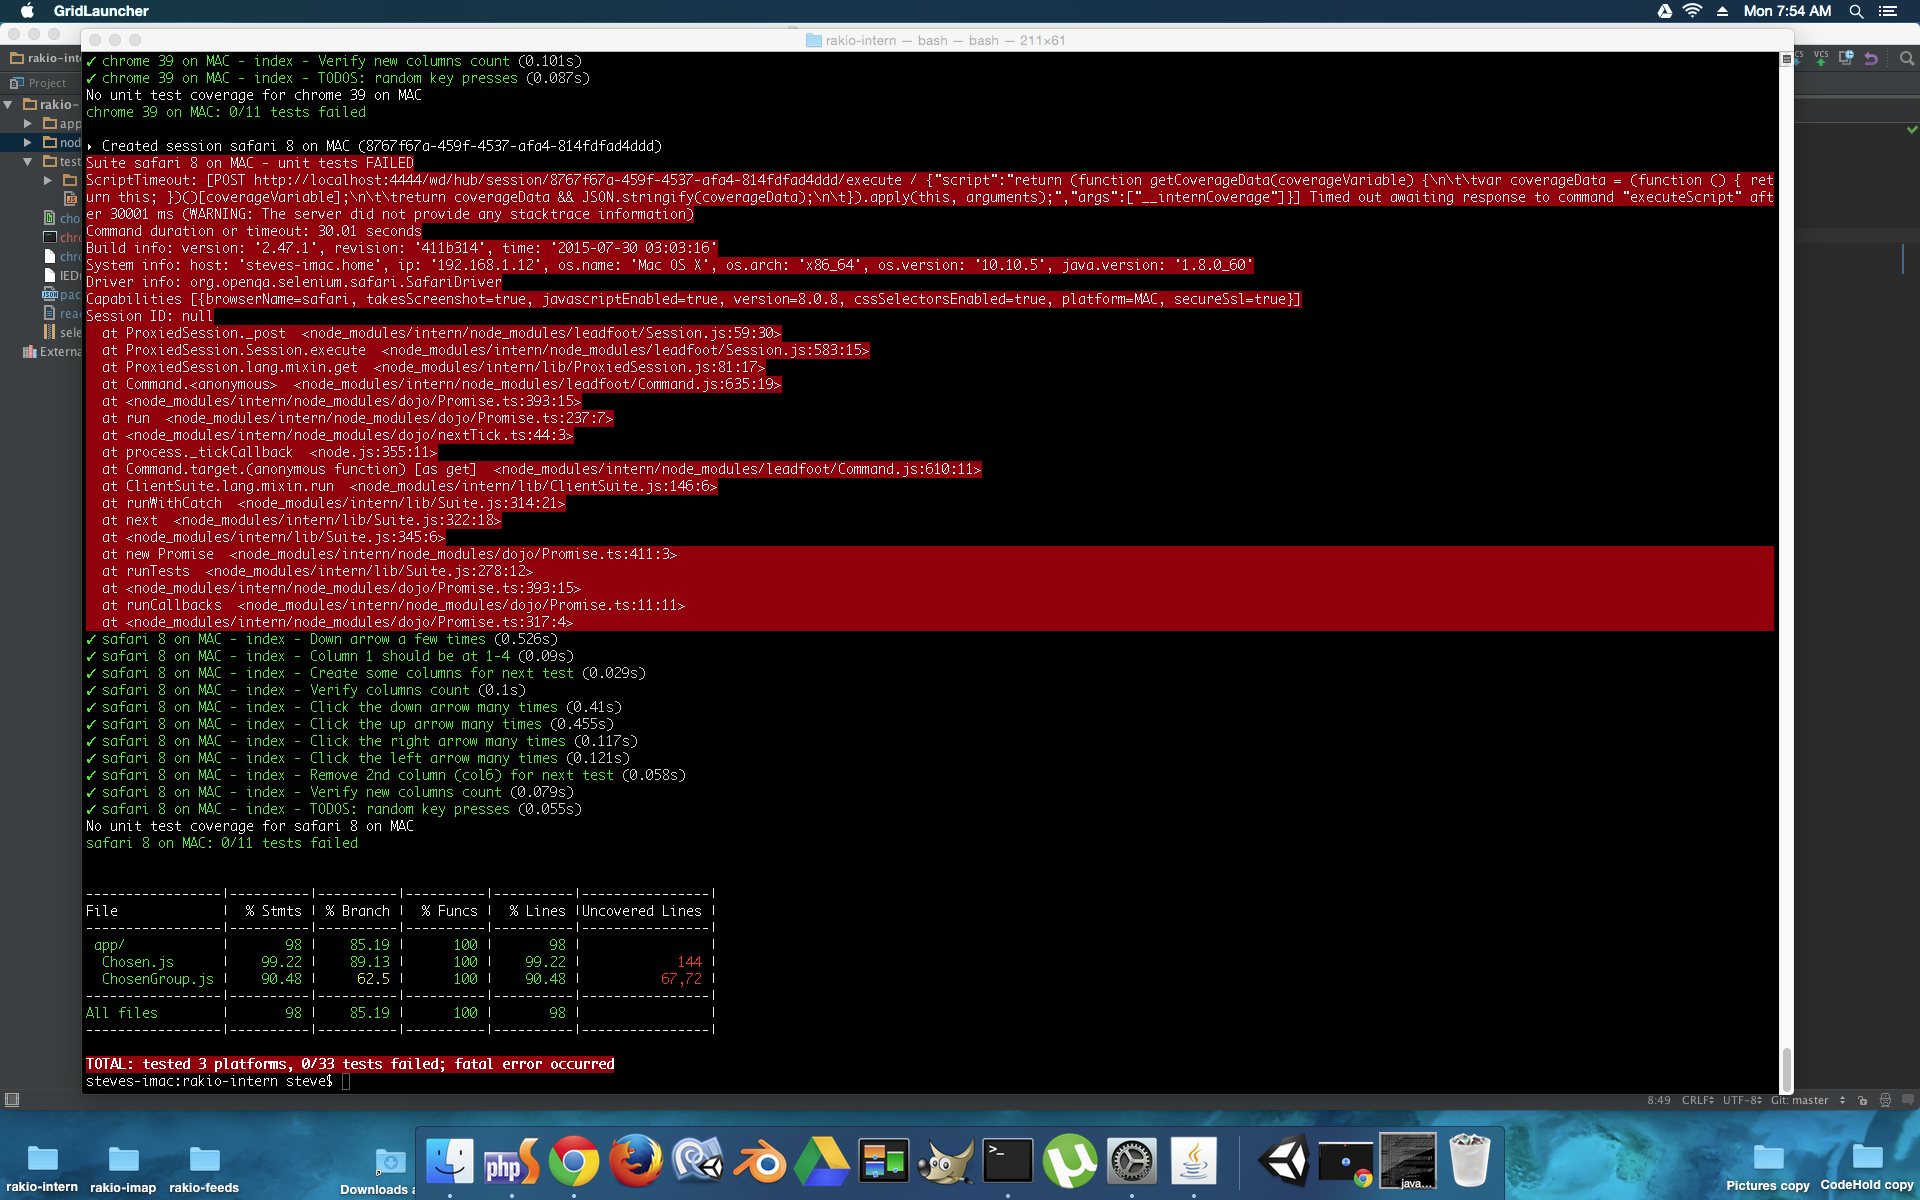Click the inspector face icon in IDE status bar

tap(1885, 1100)
